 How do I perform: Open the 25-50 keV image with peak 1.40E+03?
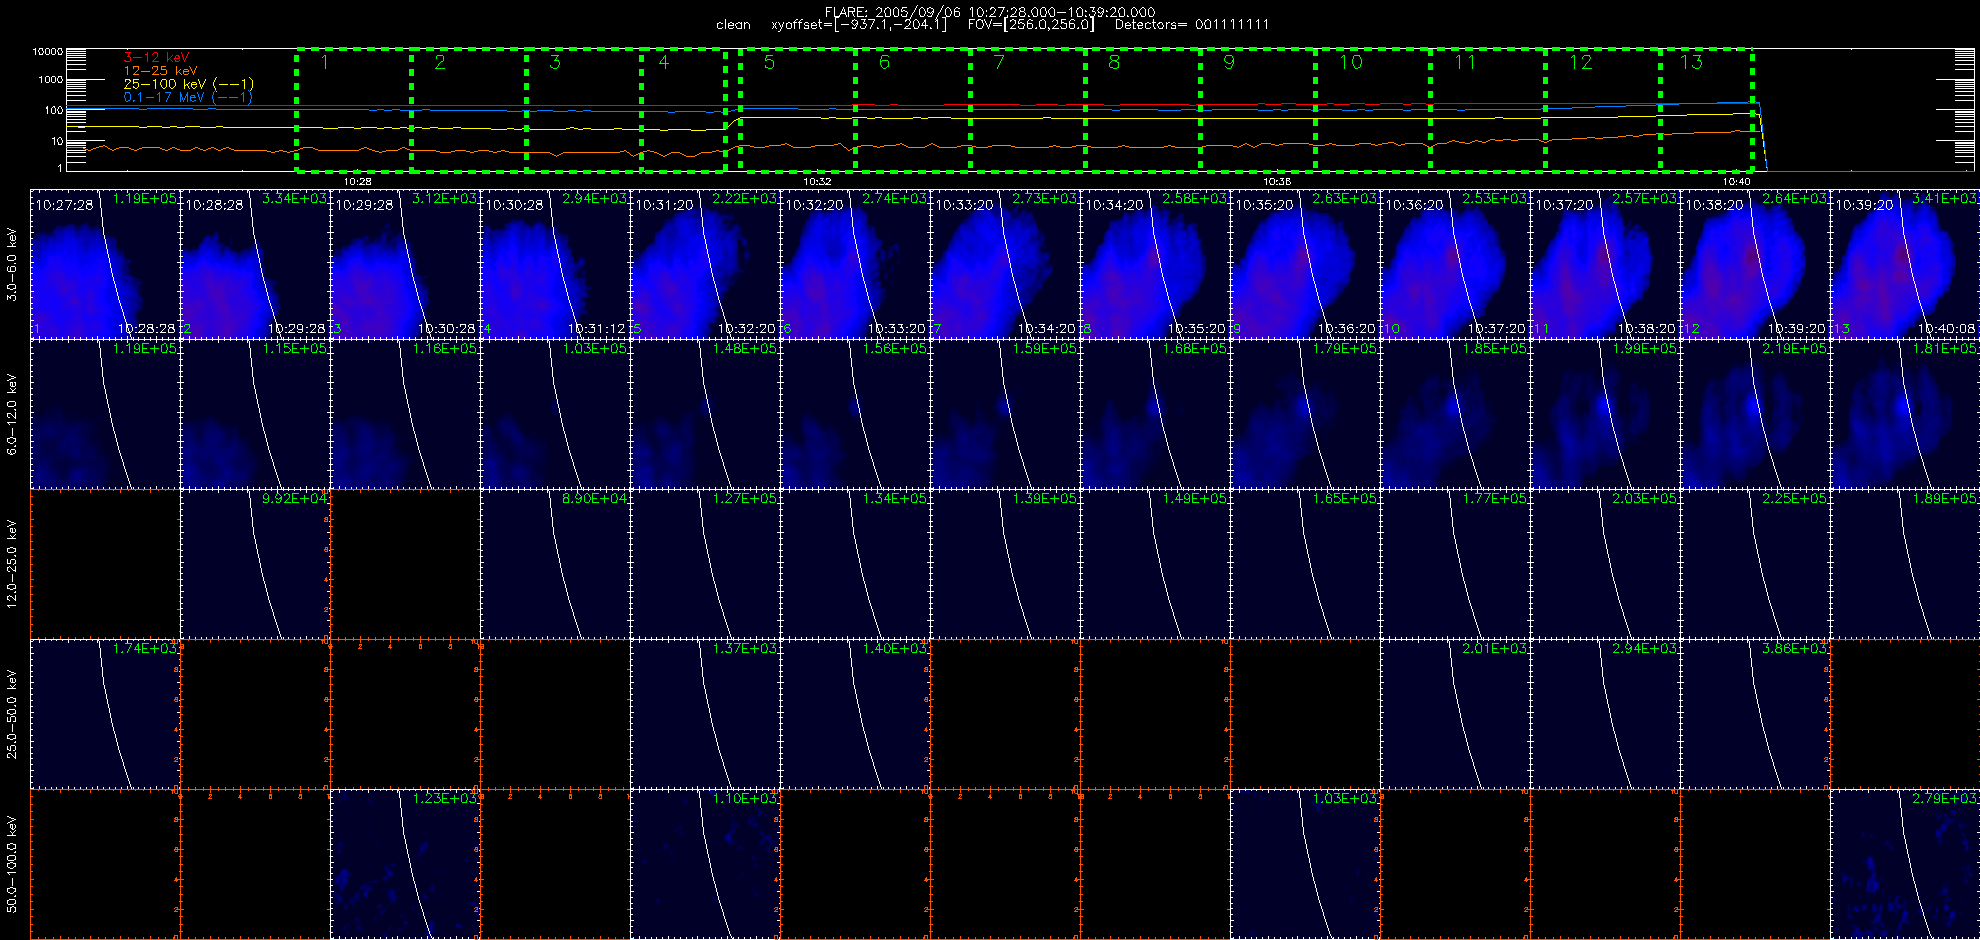[x=855, y=714]
